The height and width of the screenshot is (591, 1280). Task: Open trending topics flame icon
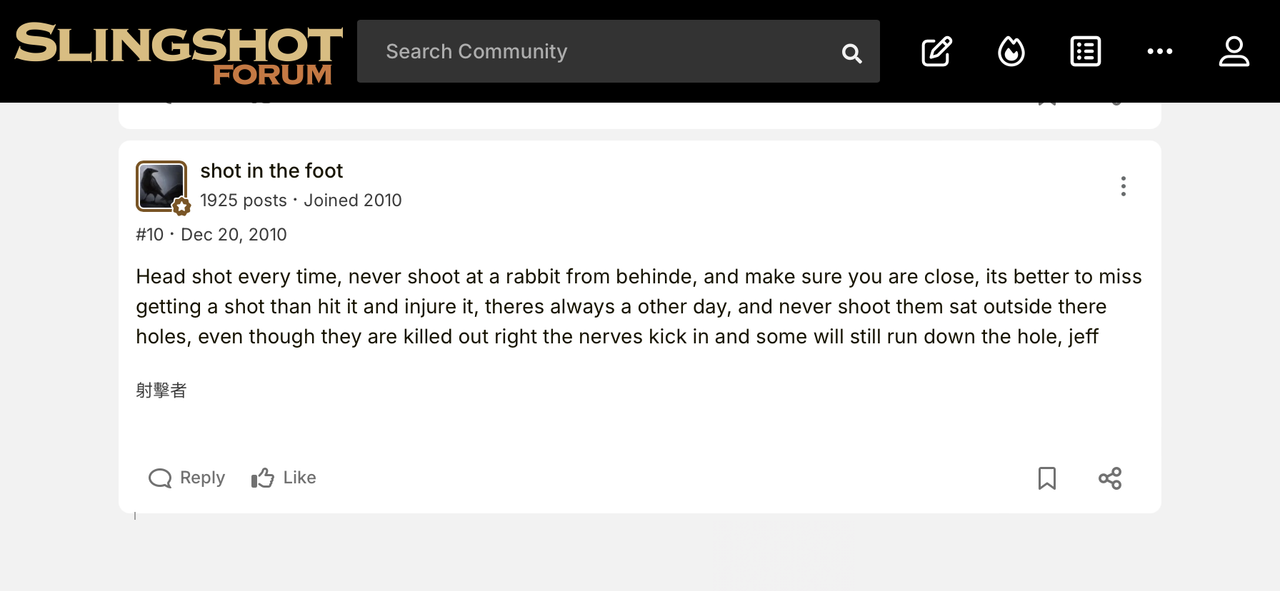[x=1011, y=51]
